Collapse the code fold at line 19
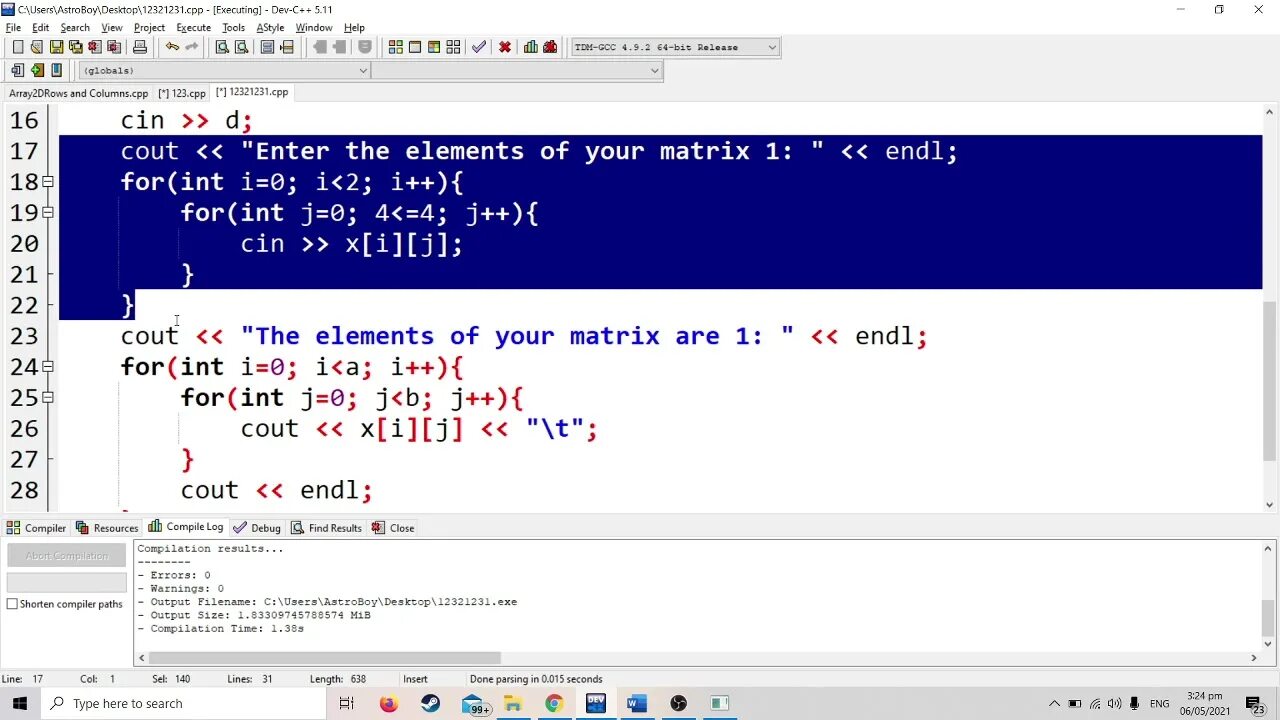Image resolution: width=1280 pixels, height=720 pixels. coord(48,213)
